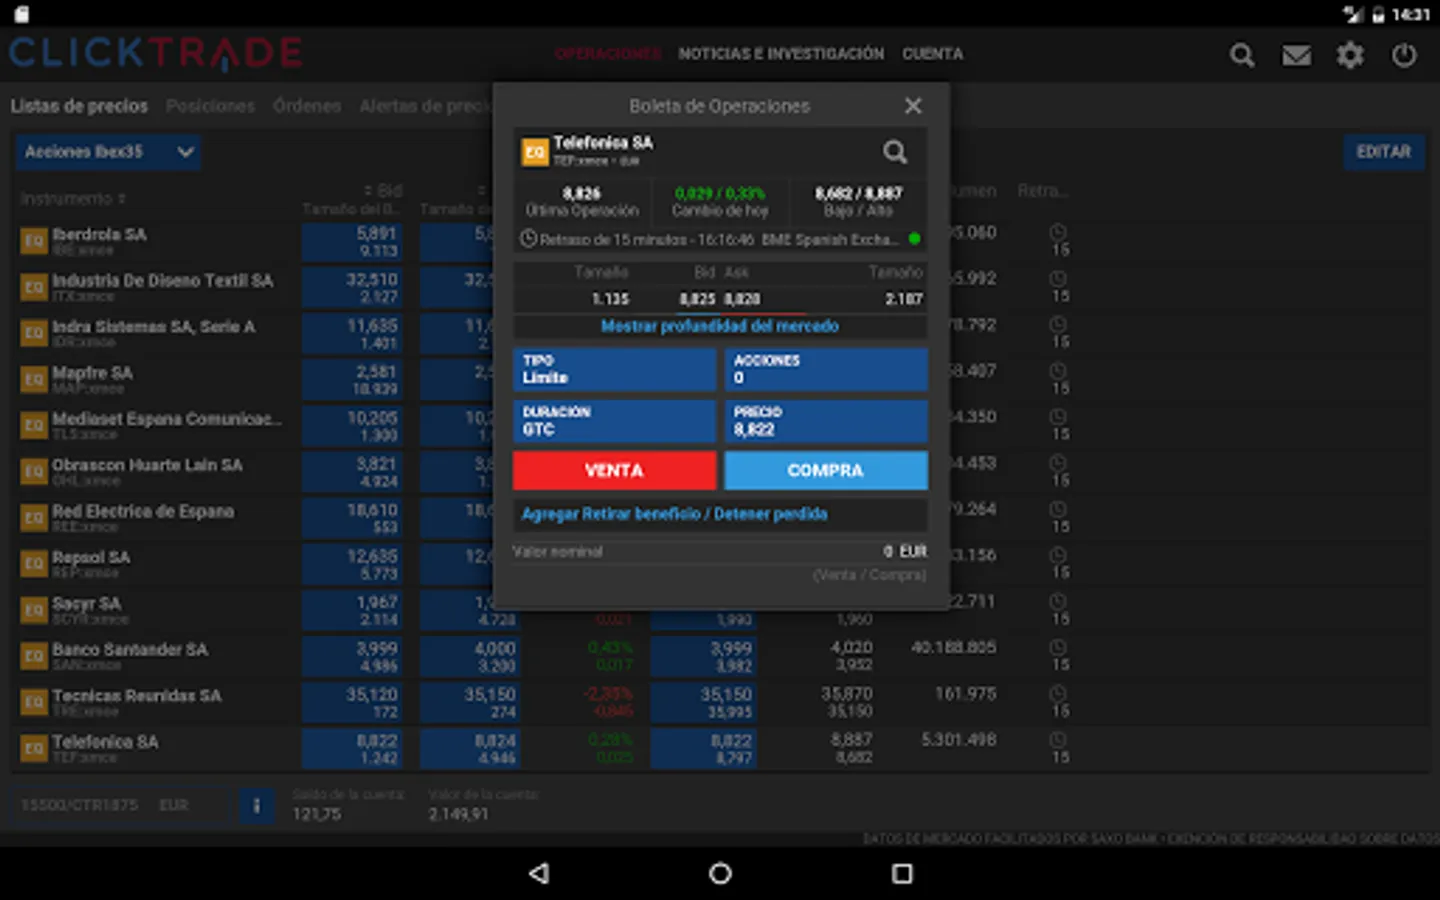Tap Android back navigation button

(x=539, y=873)
